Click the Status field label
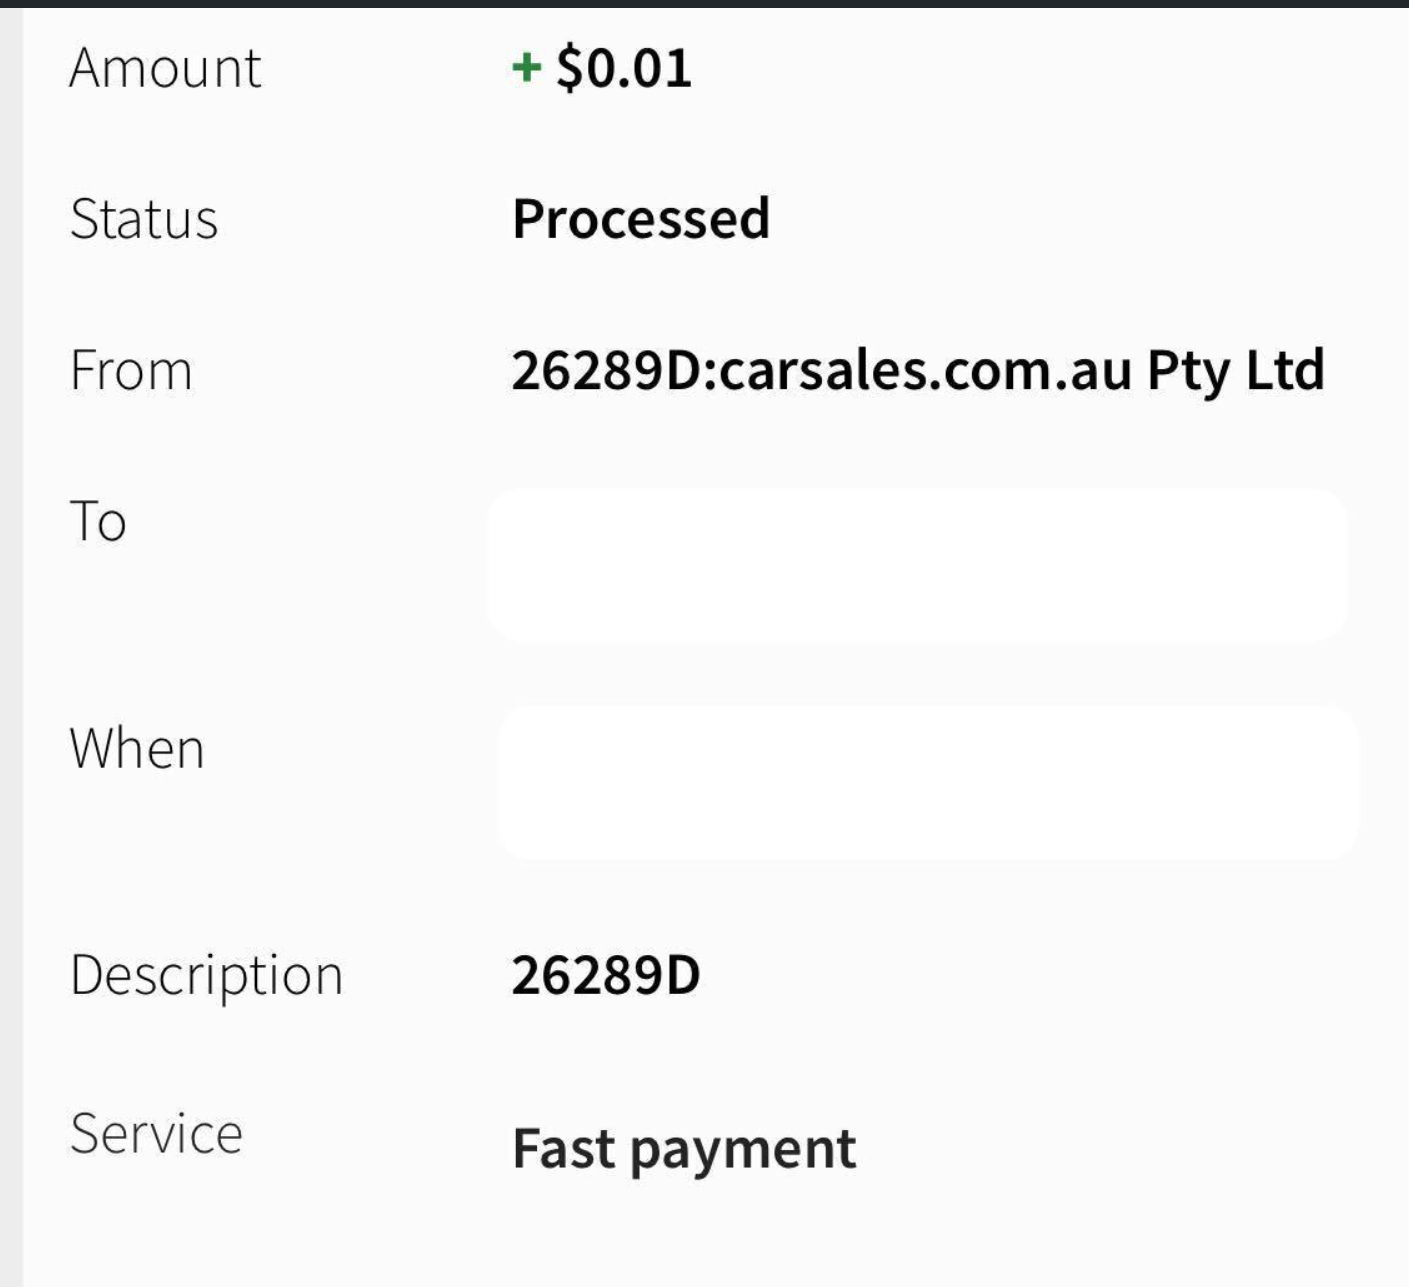This screenshot has width=1409, height=1287. (x=144, y=219)
